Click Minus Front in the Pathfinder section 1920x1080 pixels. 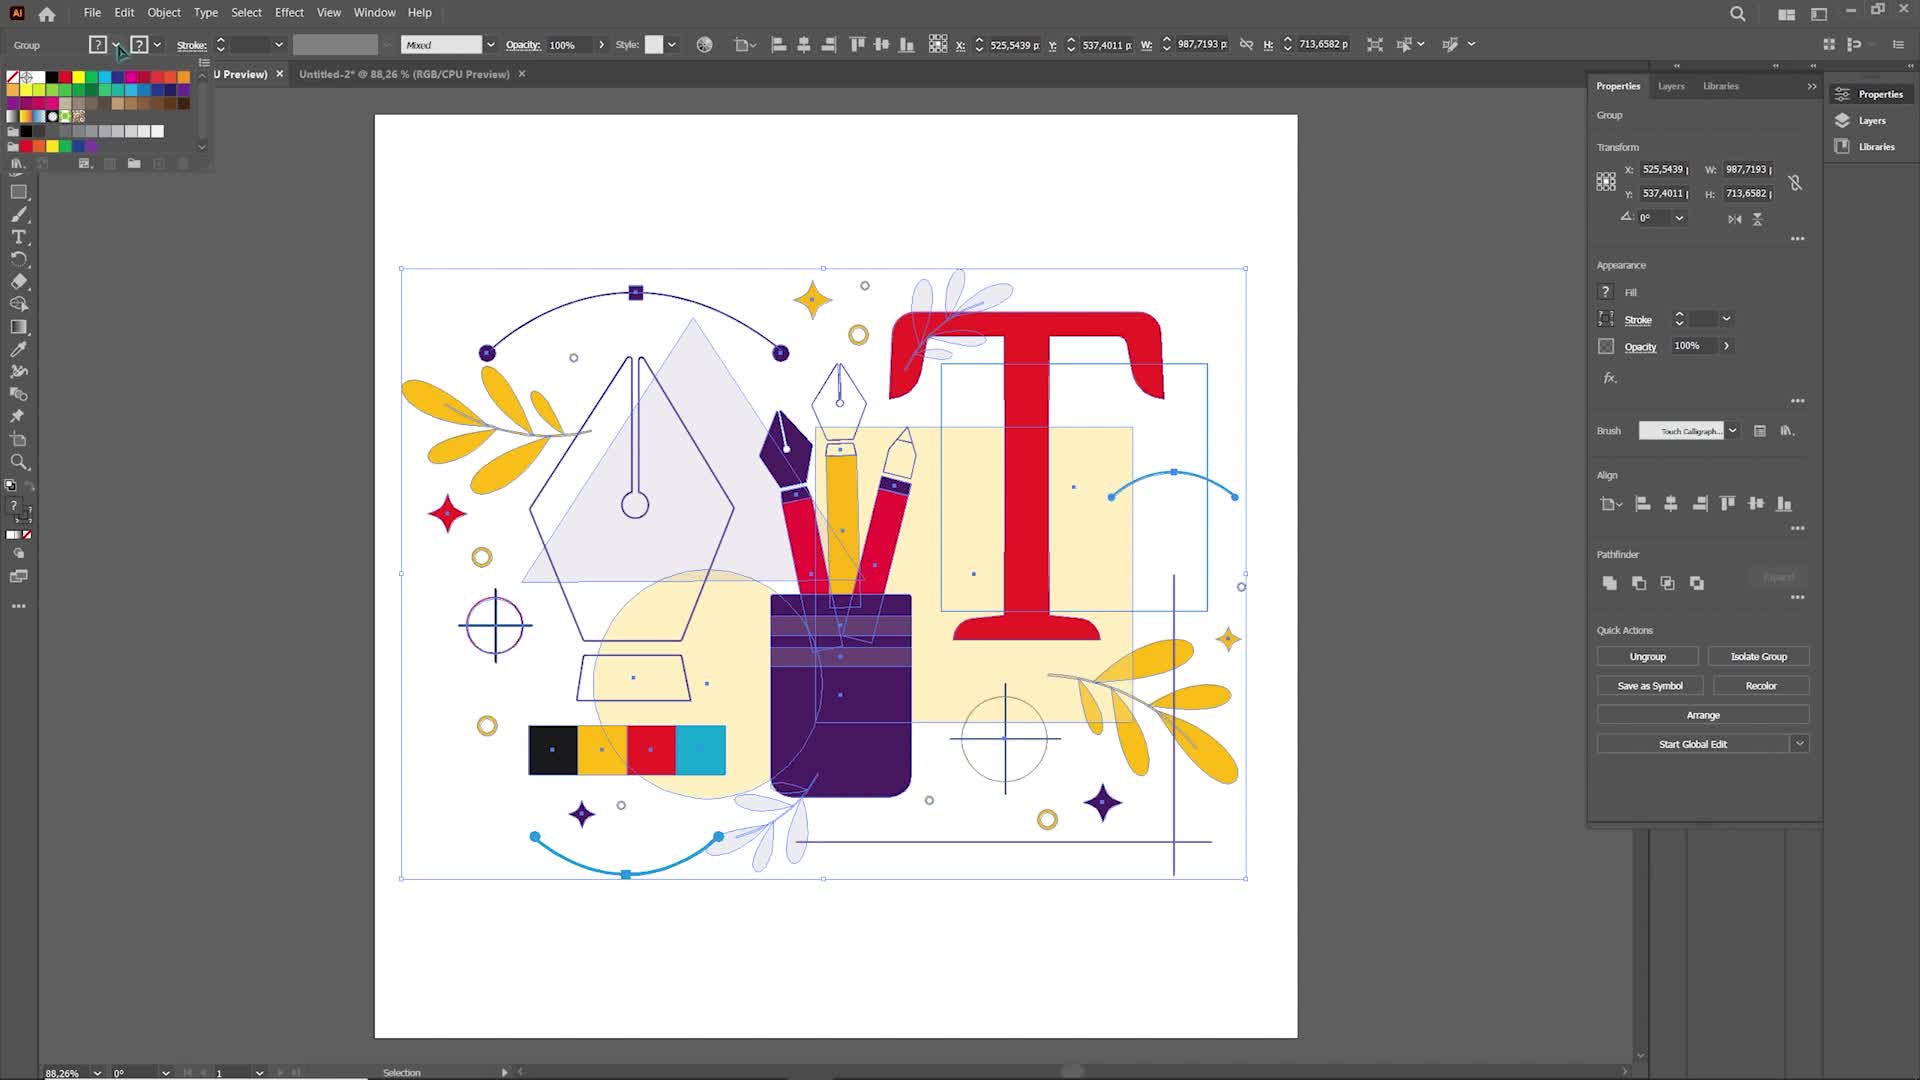[1638, 583]
